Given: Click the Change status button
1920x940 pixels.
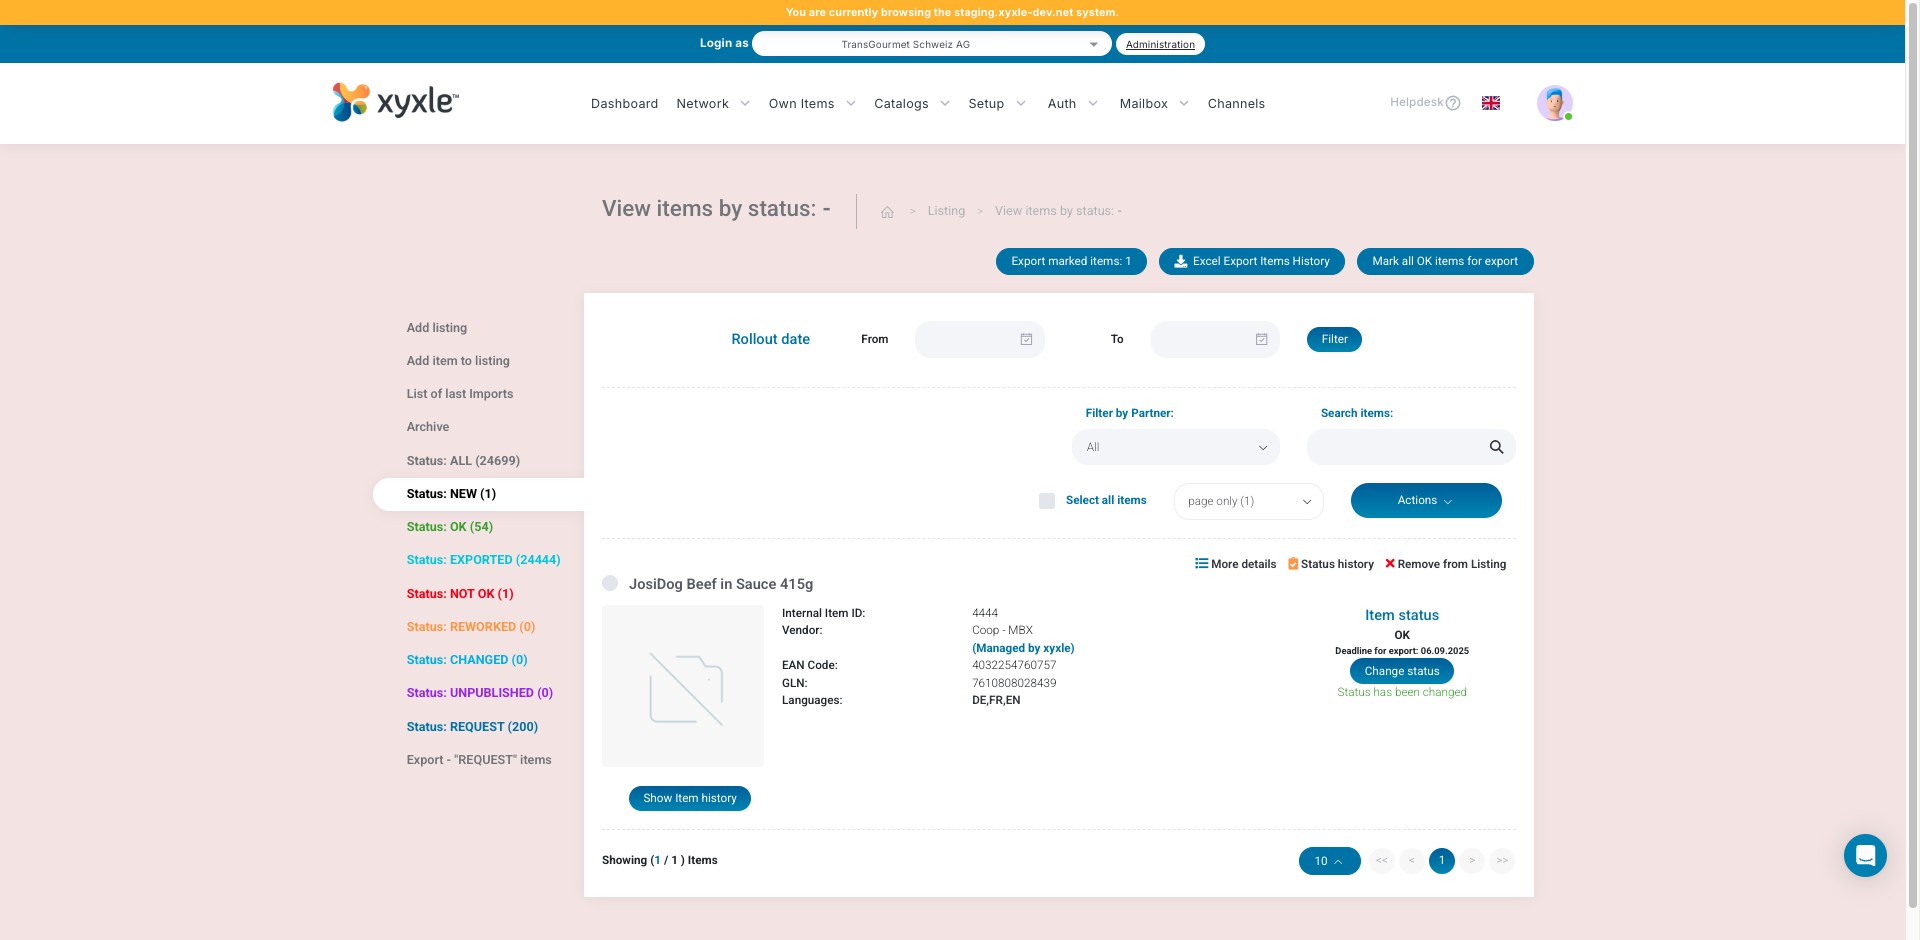Looking at the screenshot, I should tap(1402, 671).
